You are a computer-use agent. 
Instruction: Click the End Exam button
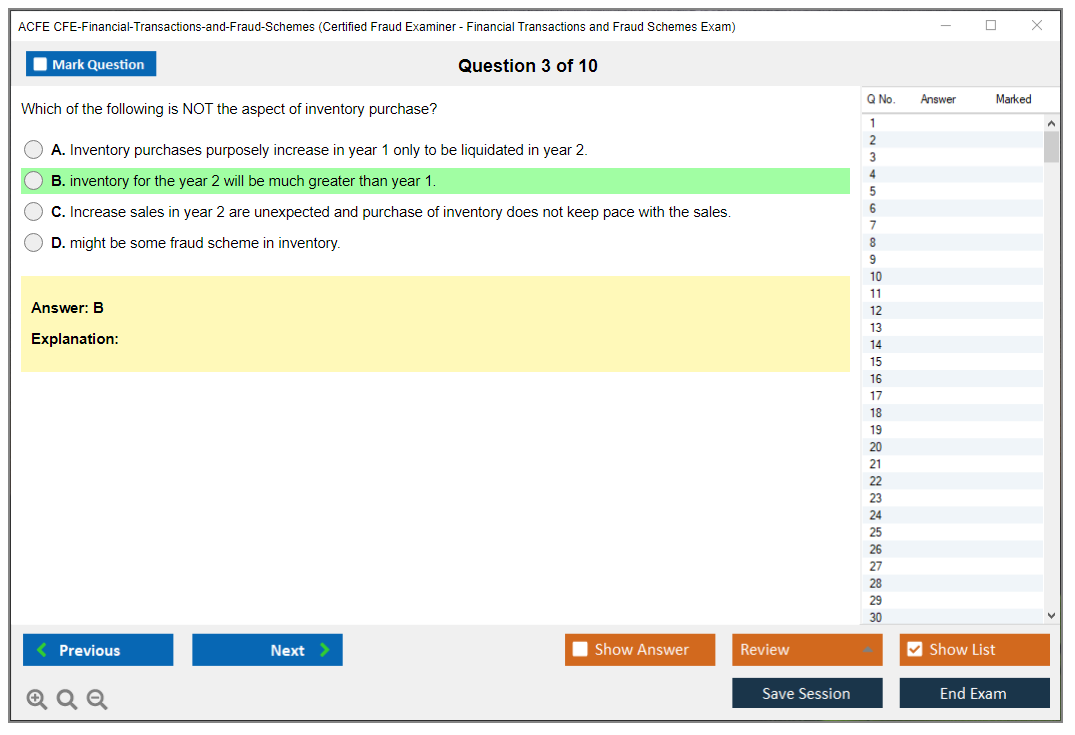pyautogui.click(x=974, y=693)
